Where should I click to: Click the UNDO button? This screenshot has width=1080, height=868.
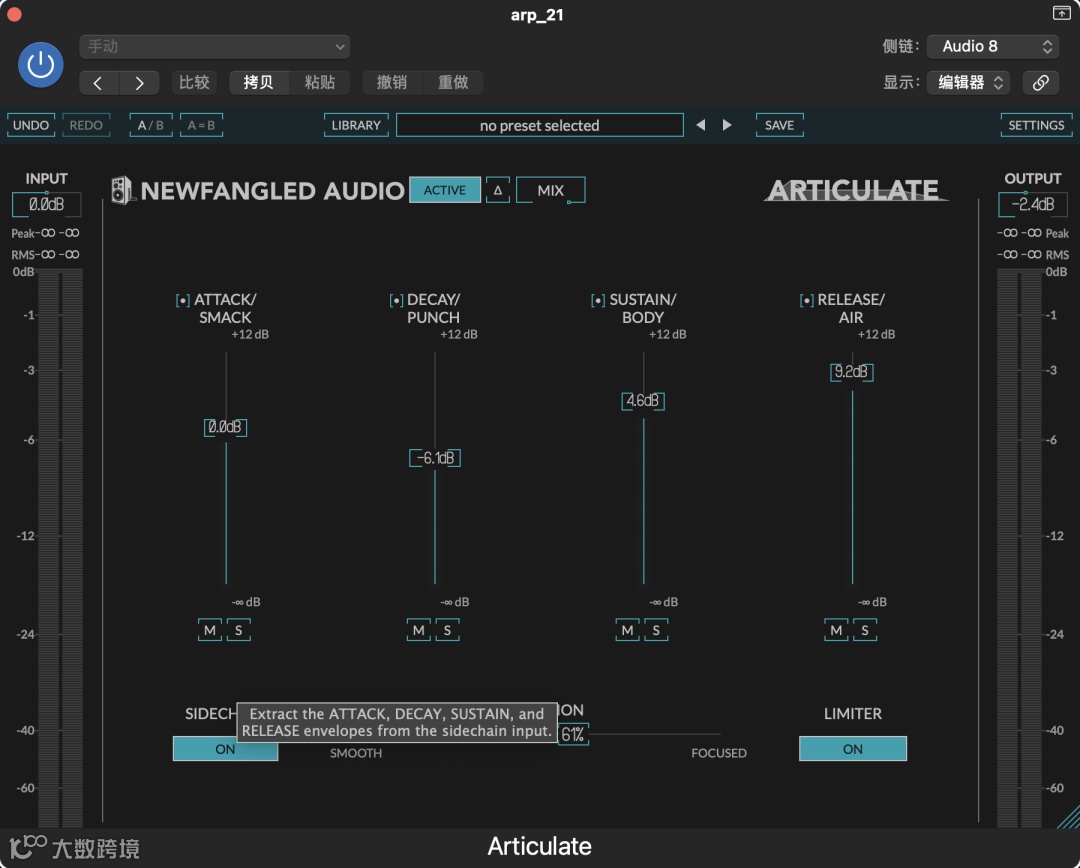tap(31, 125)
